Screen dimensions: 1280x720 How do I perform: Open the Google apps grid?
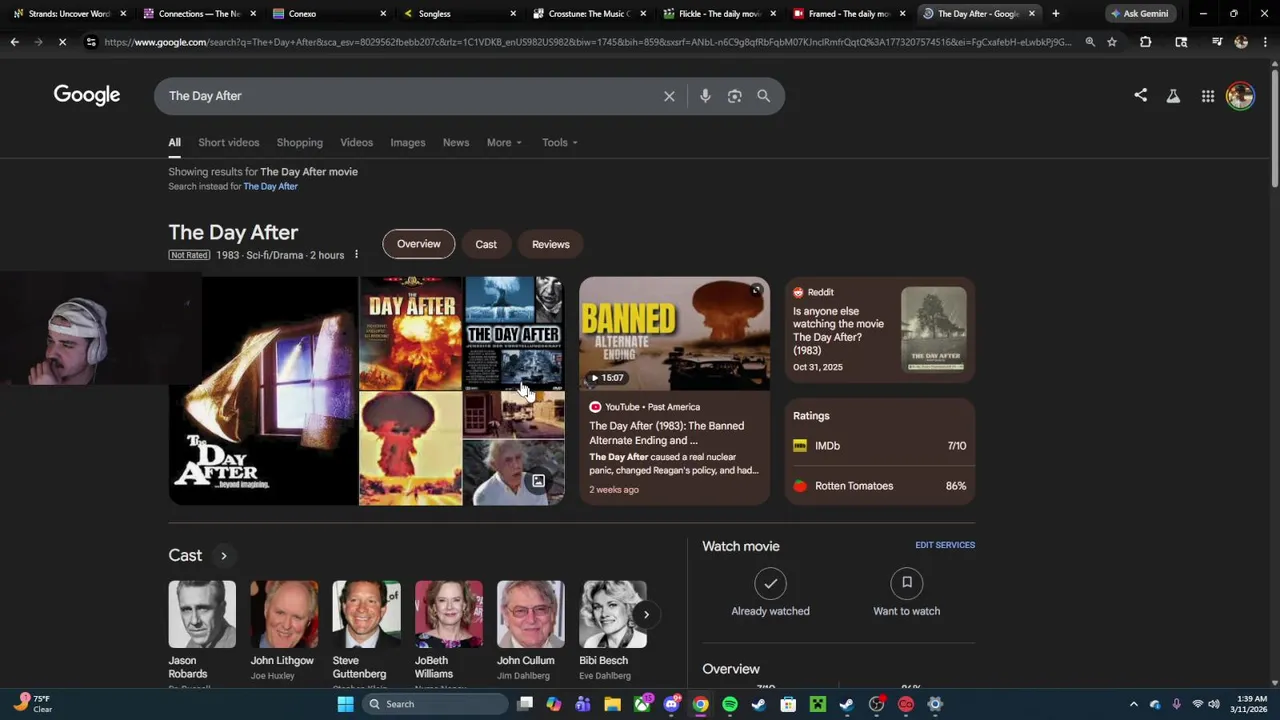[x=1208, y=96]
